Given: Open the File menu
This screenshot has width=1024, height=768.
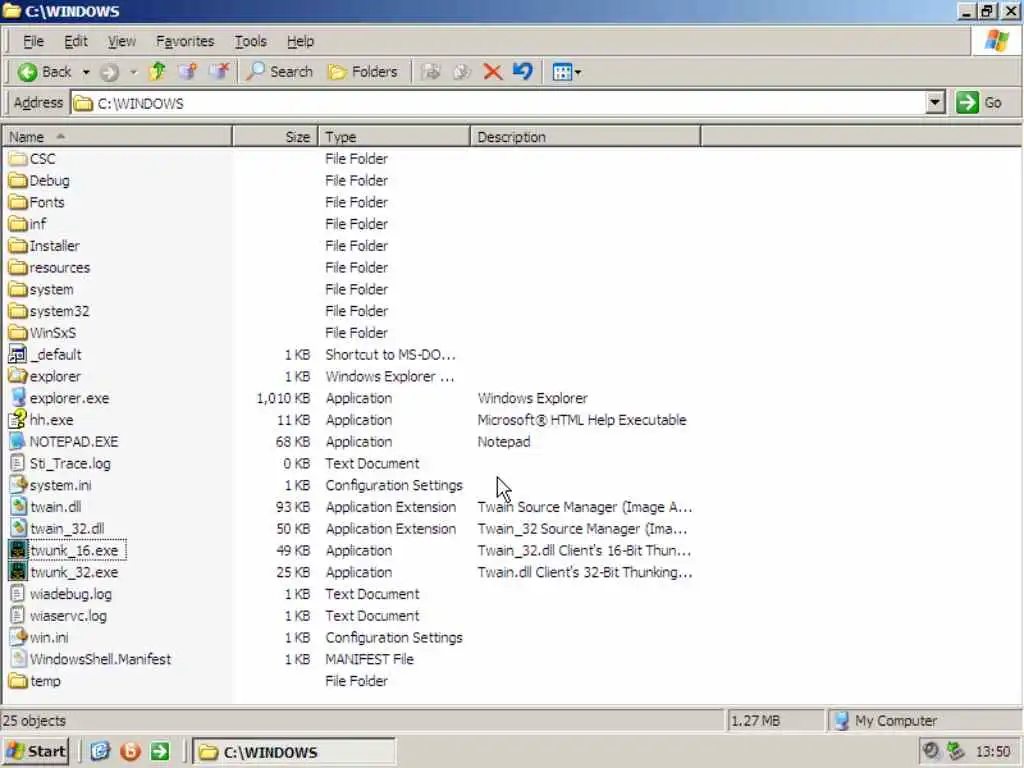Looking at the screenshot, I should click(33, 41).
